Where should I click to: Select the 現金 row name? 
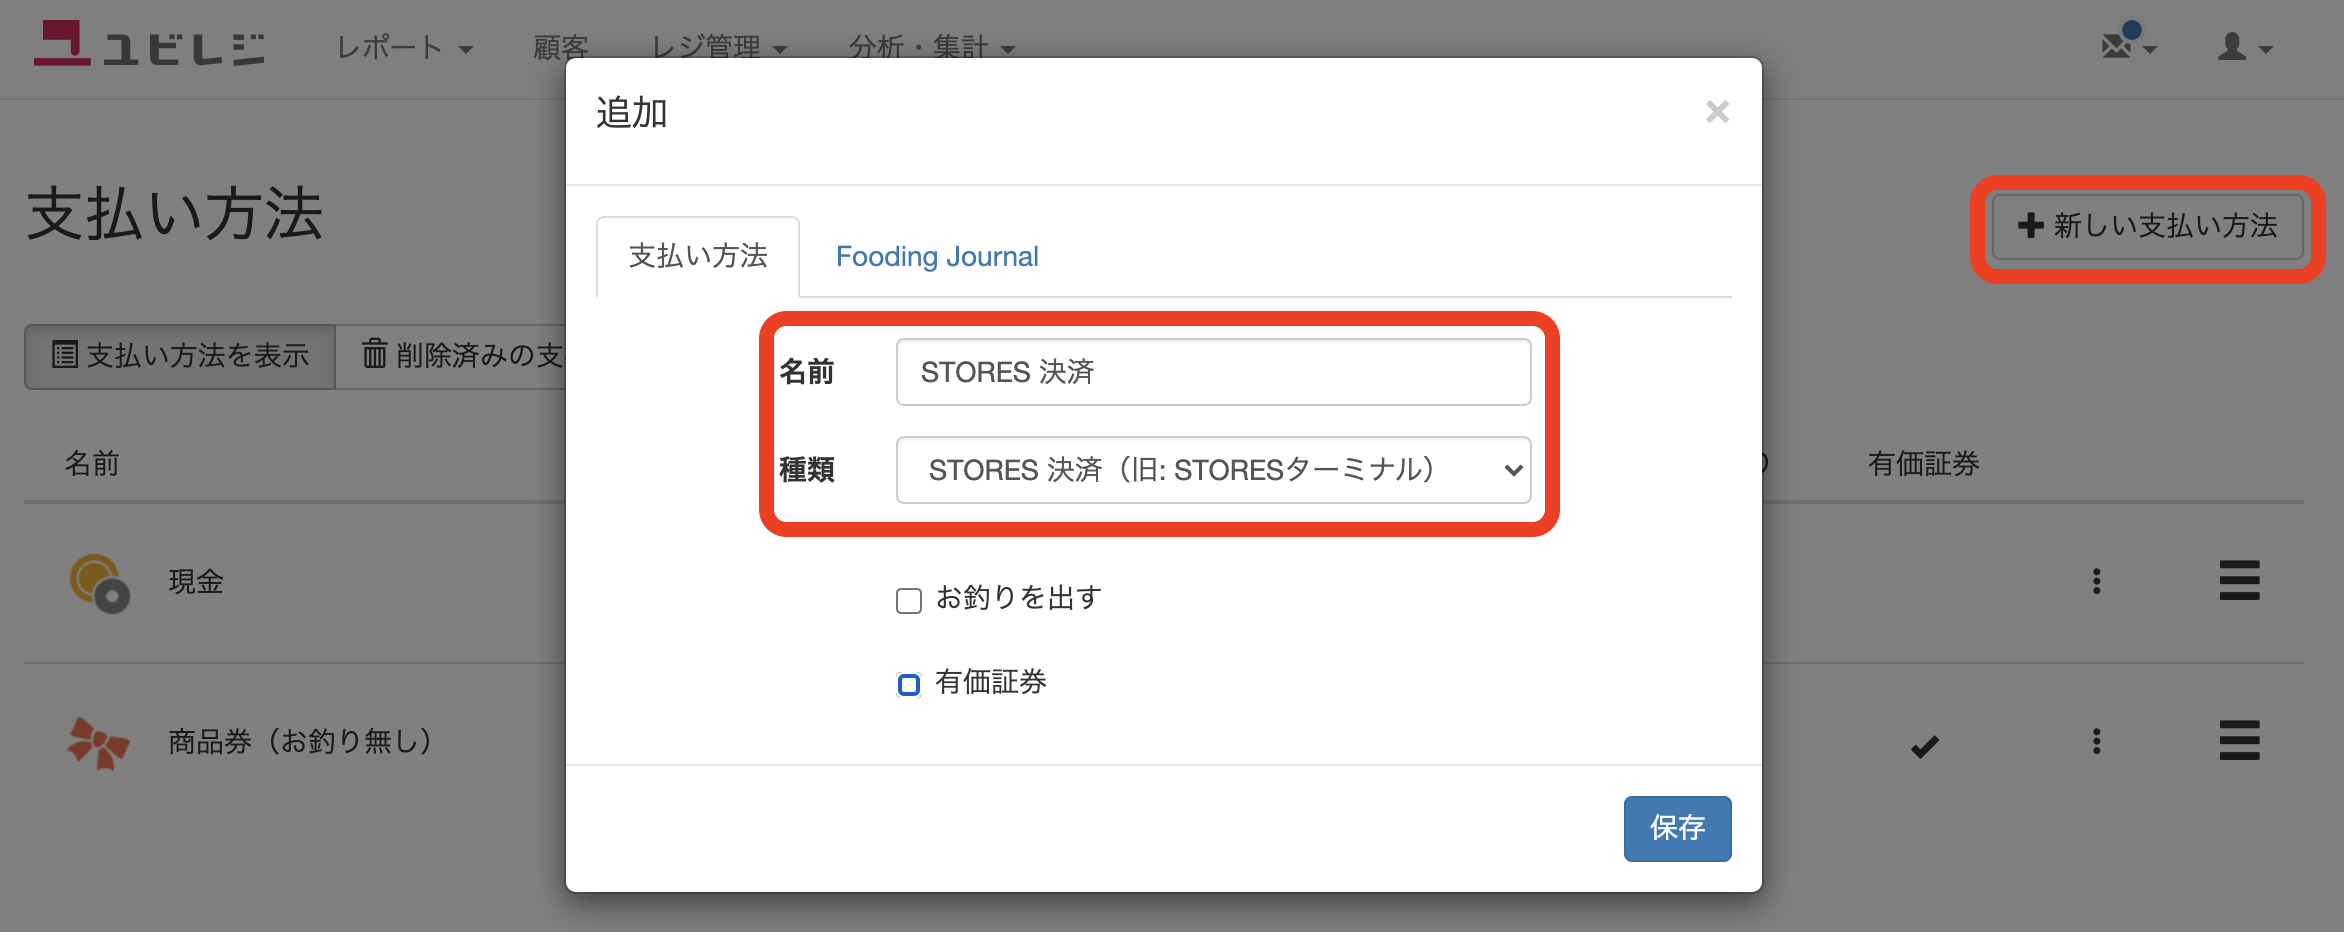[196, 582]
